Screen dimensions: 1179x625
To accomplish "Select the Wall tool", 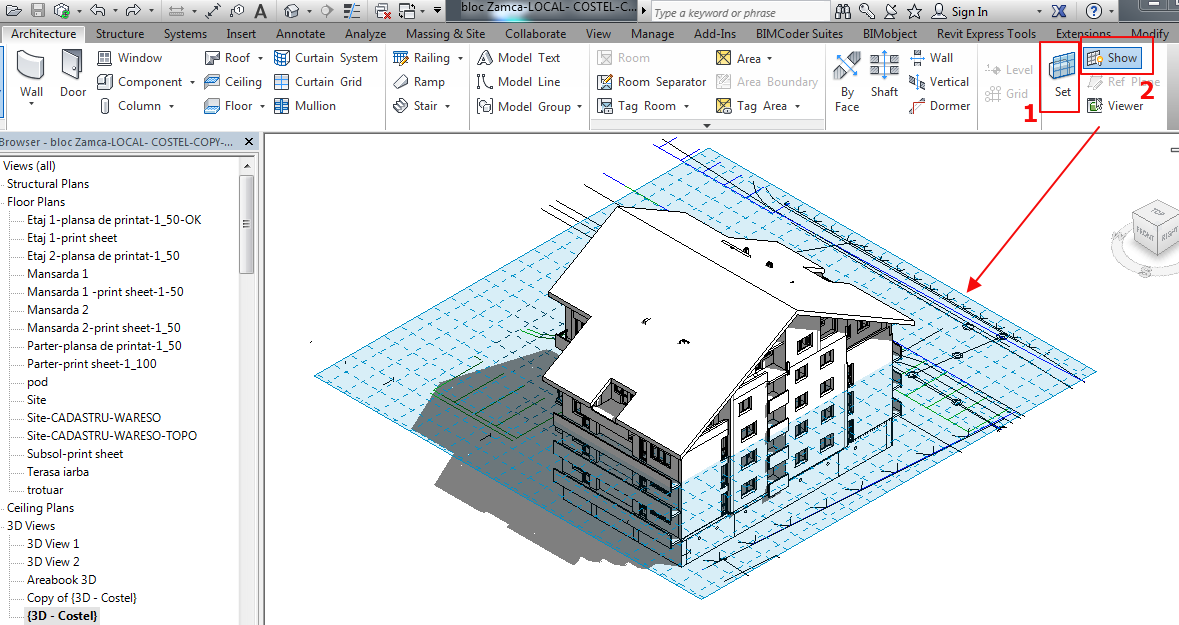I will pyautogui.click(x=30, y=75).
